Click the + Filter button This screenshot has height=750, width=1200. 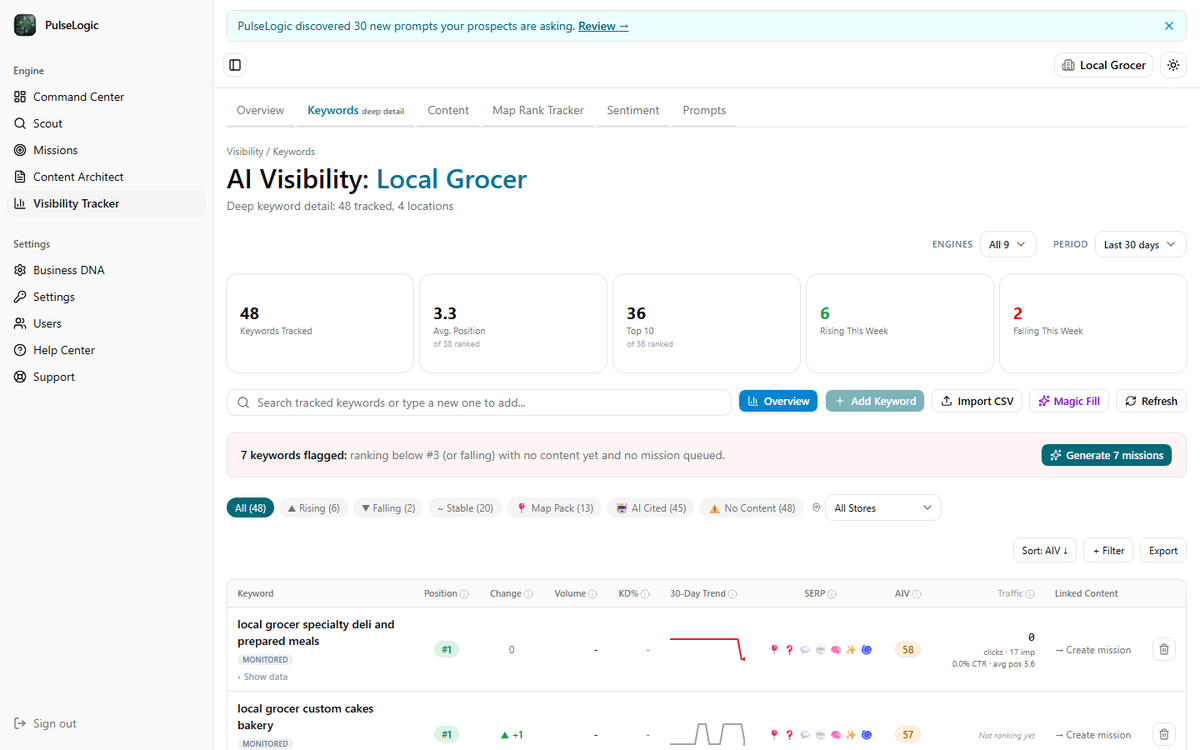pyautogui.click(x=1108, y=550)
